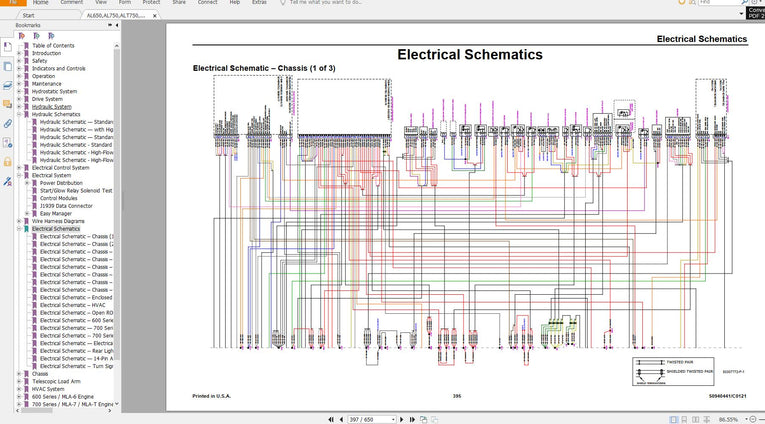Viewport: 765px width, 424px height.
Task: Expand the Hydrostatic System bookmark
Action: pyautogui.click(x=19, y=91)
